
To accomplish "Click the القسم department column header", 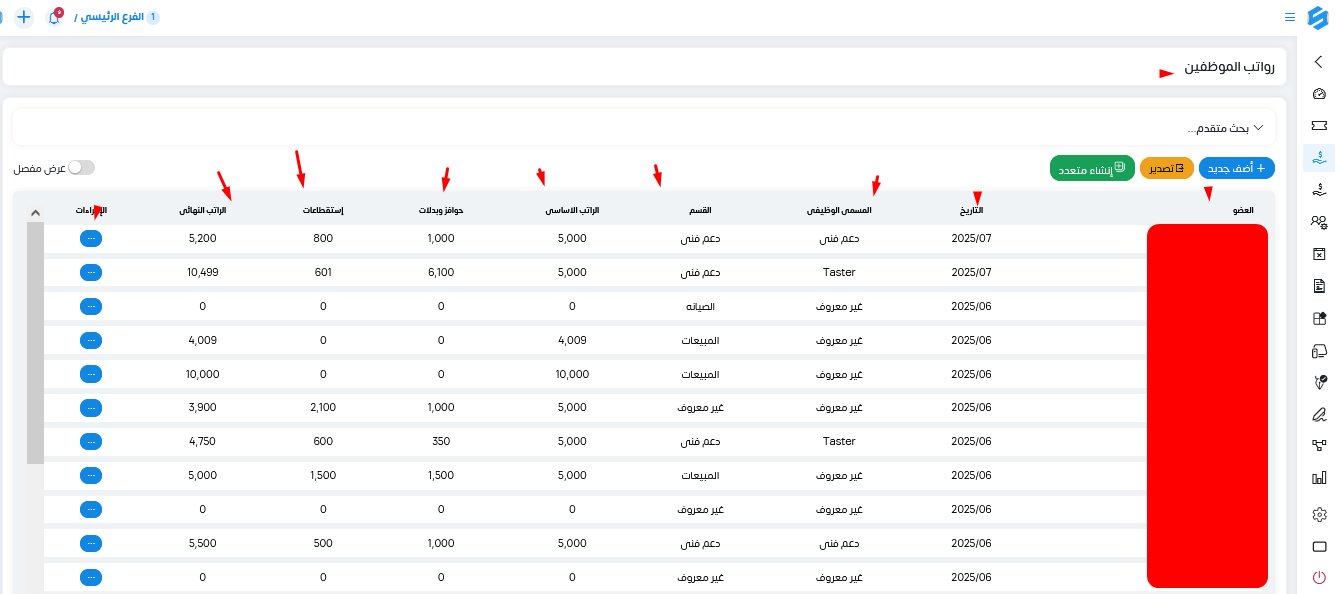I will [x=701, y=211].
